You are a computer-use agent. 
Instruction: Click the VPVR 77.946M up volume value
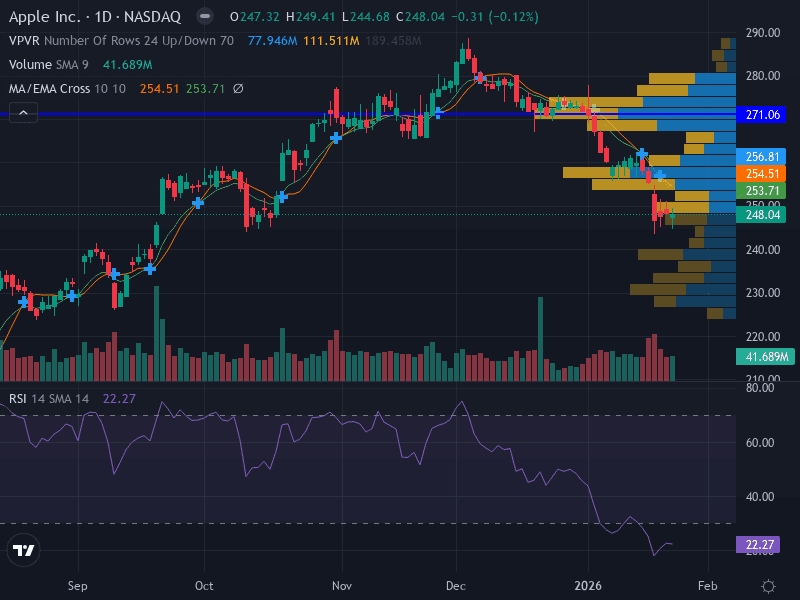coord(272,41)
